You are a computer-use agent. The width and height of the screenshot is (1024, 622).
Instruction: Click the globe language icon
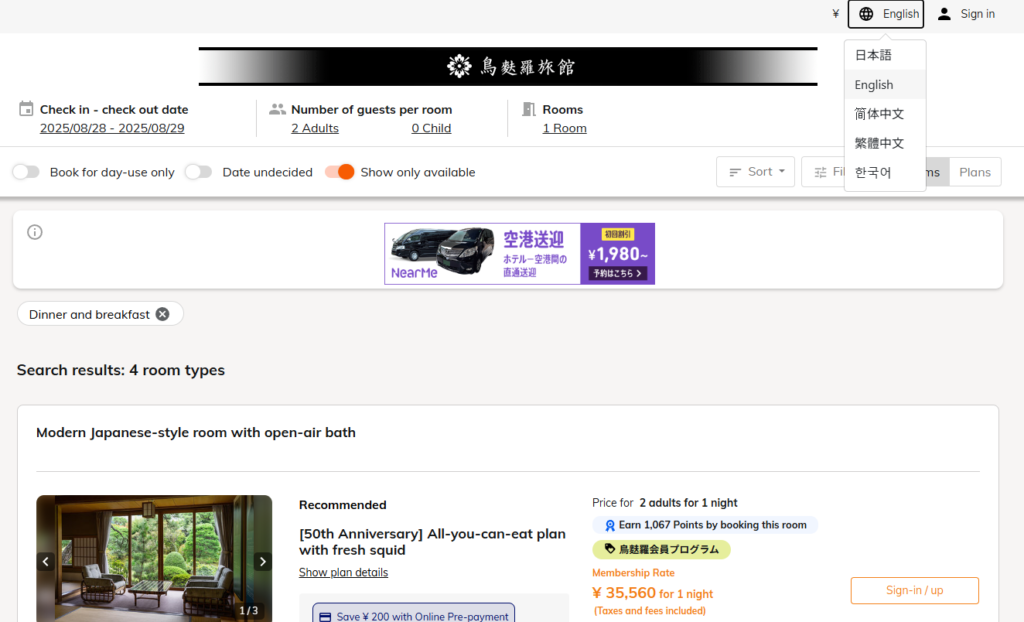(866, 14)
